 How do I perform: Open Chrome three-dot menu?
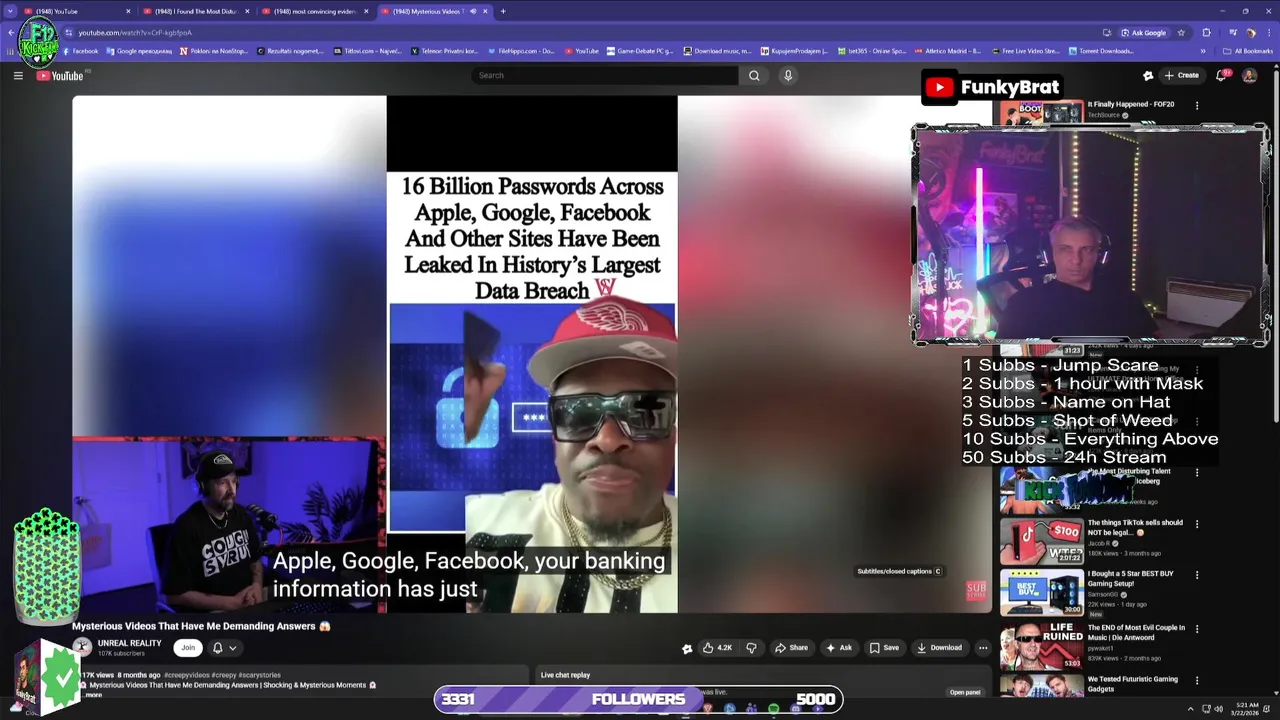(x=1267, y=32)
